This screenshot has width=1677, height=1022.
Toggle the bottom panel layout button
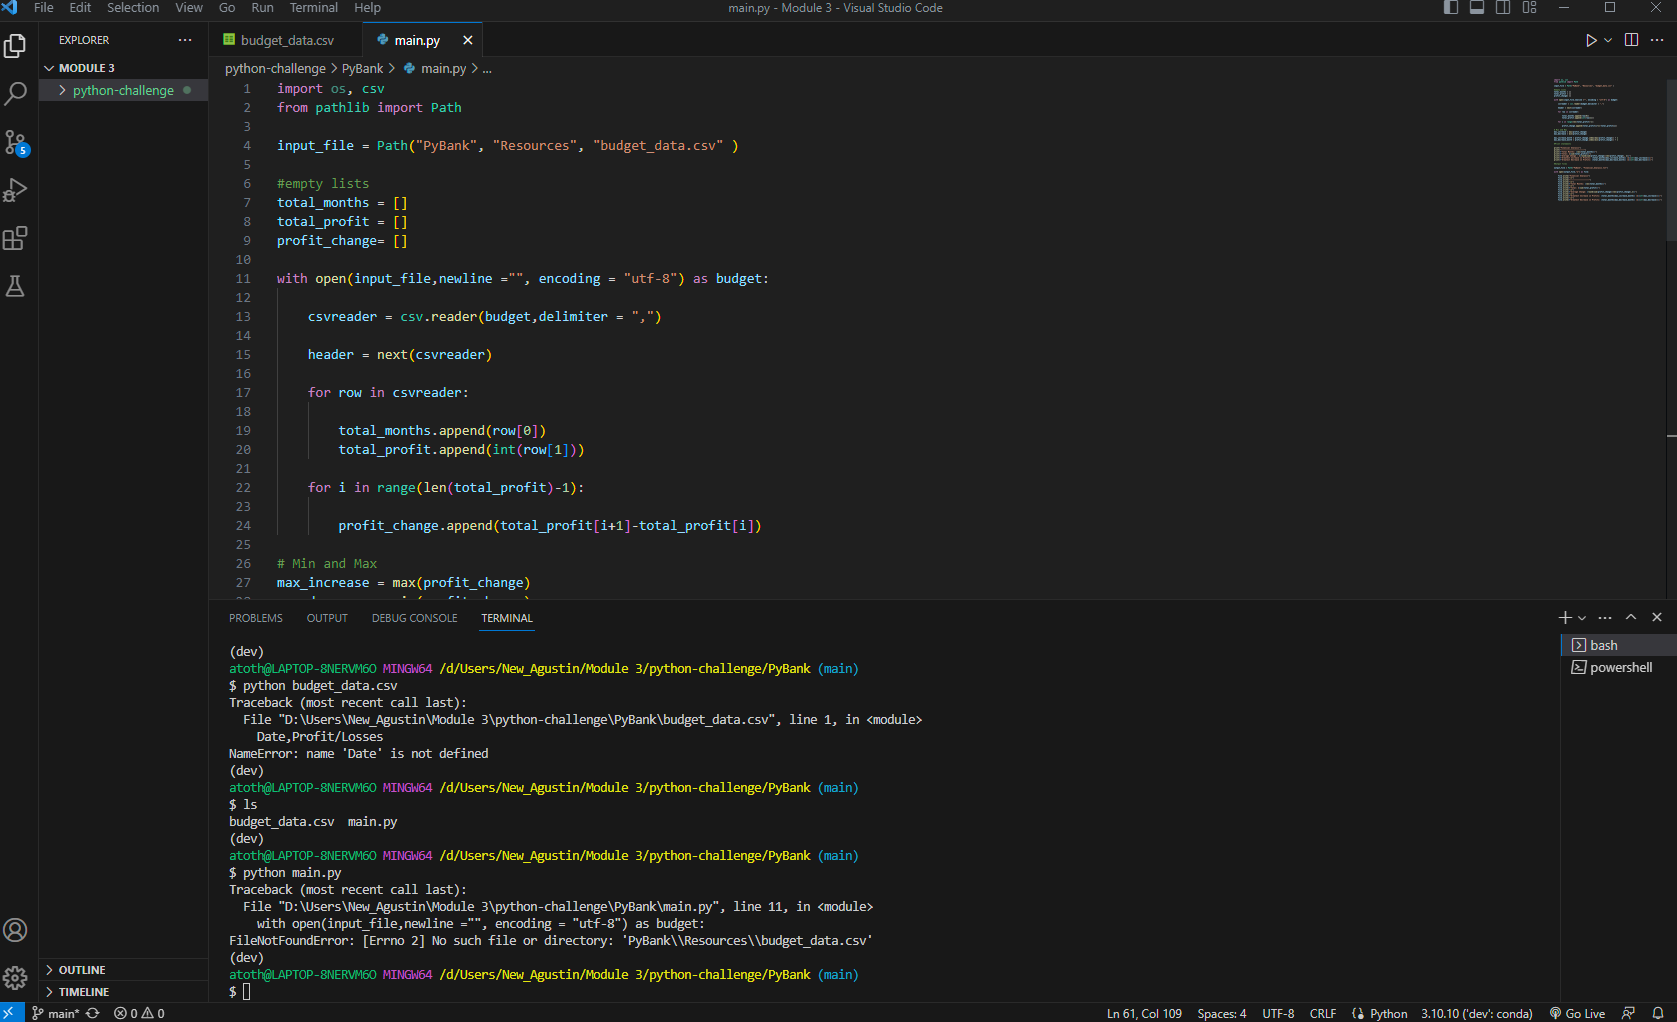coord(1477,8)
